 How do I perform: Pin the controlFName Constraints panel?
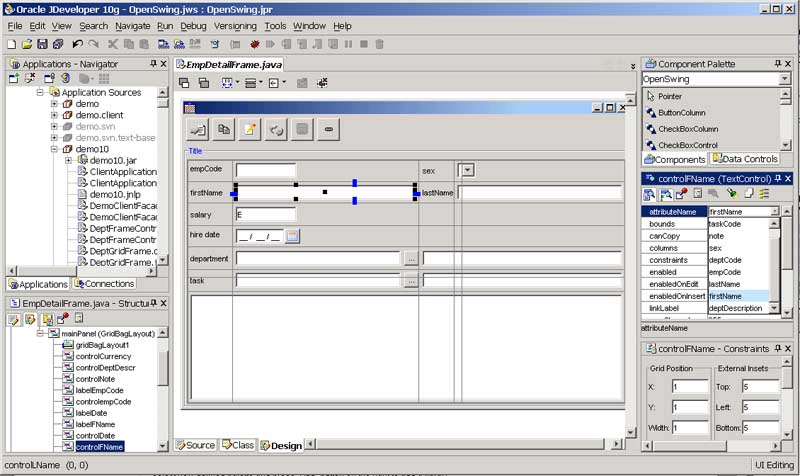click(x=778, y=348)
